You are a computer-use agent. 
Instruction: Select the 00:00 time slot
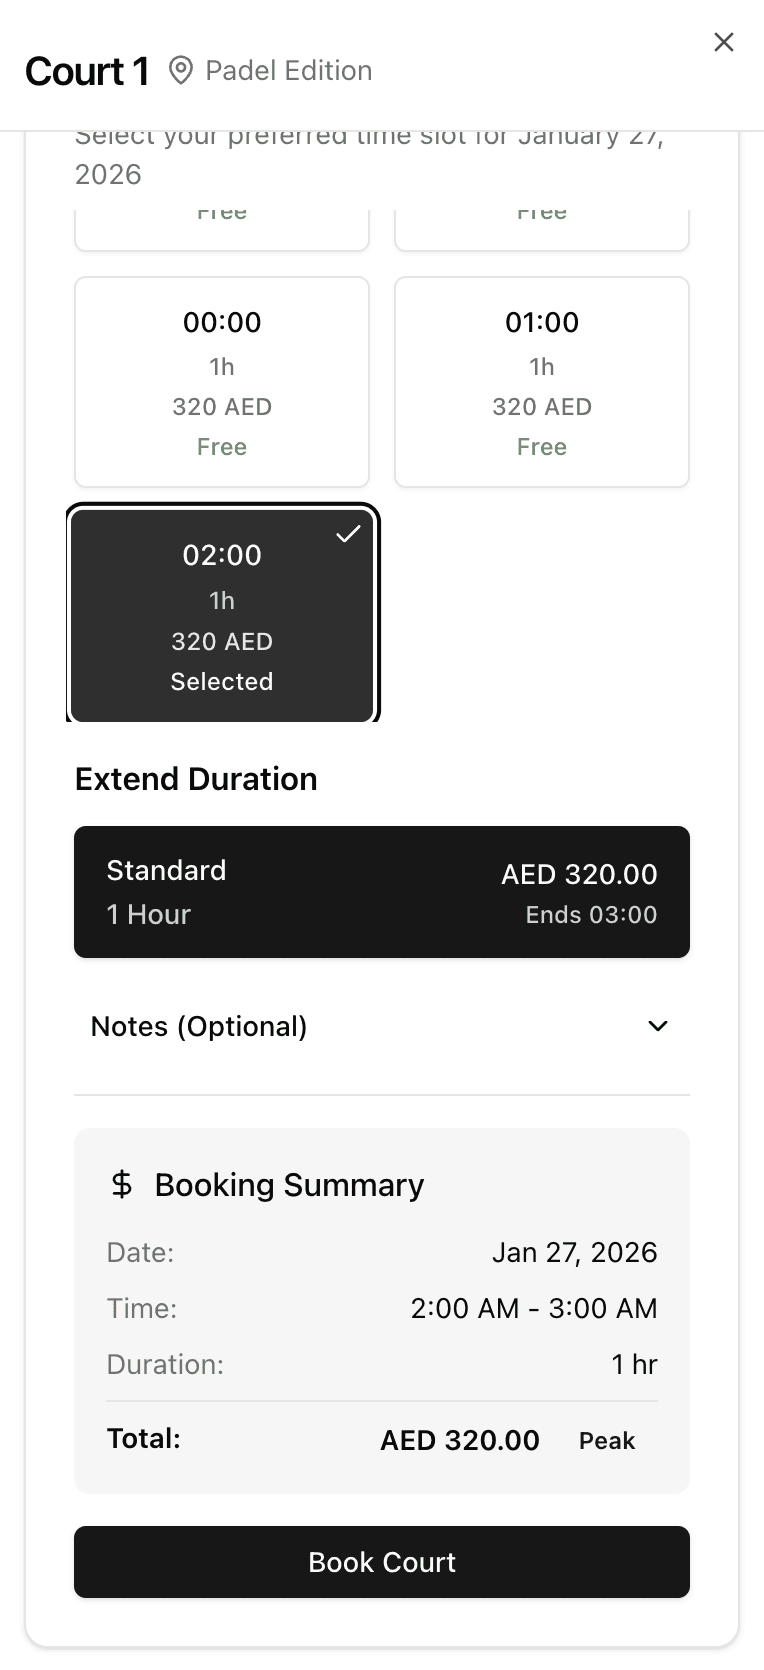[x=222, y=382]
